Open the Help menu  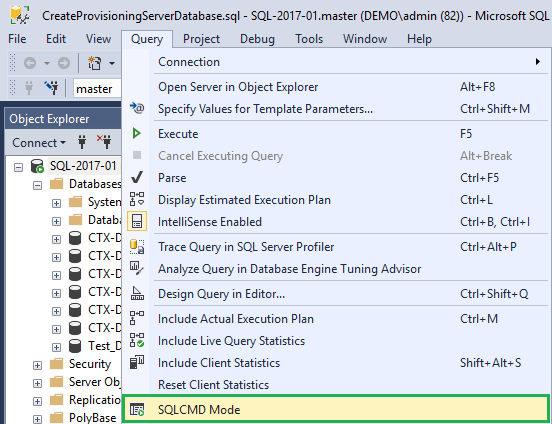(419, 39)
